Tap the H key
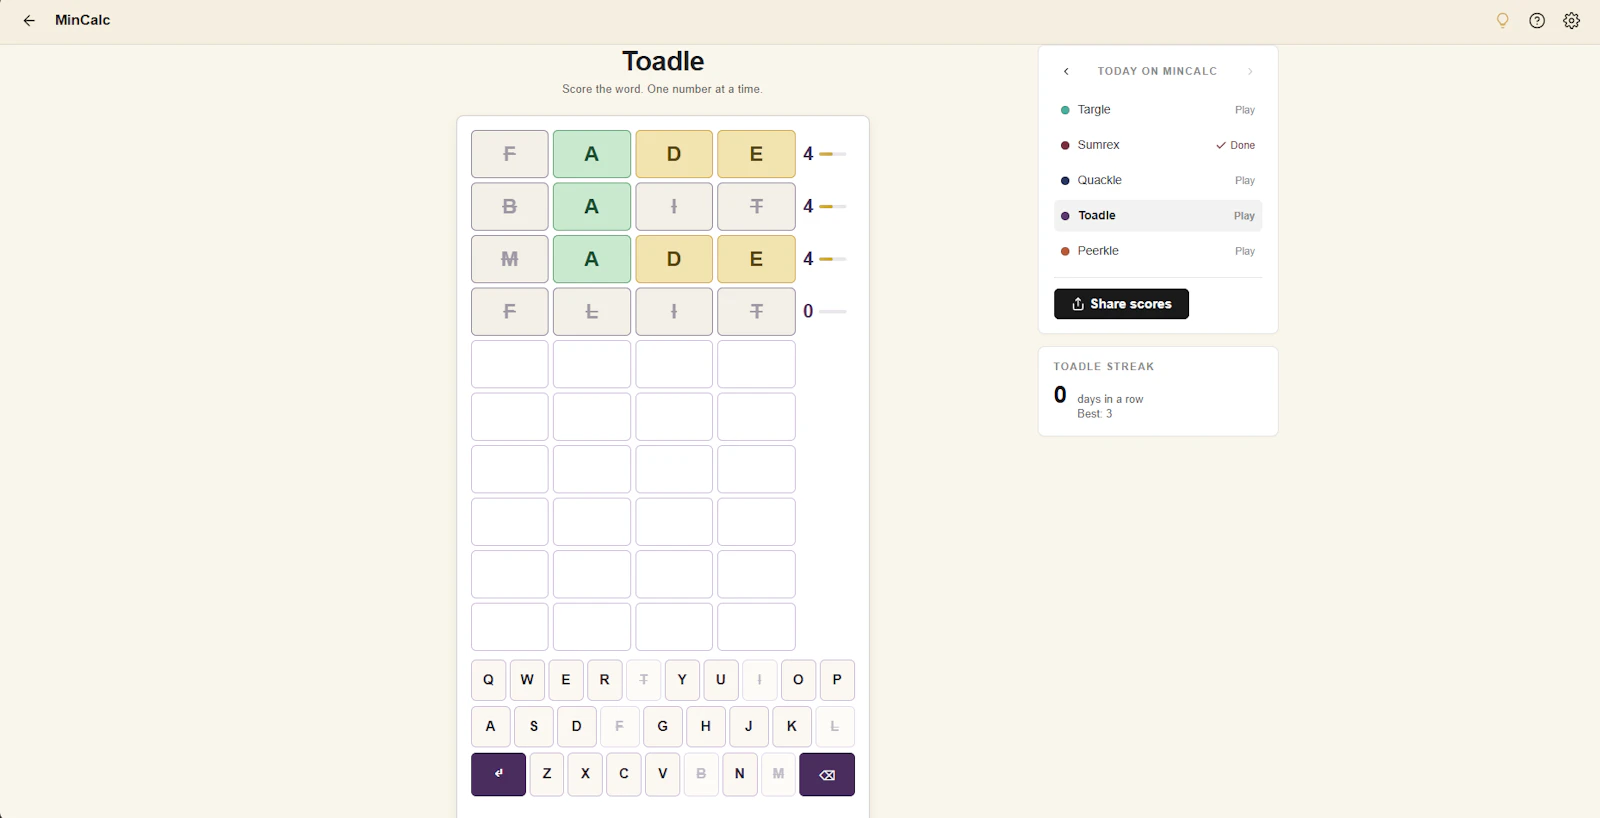The width and height of the screenshot is (1600, 818). coord(706,727)
